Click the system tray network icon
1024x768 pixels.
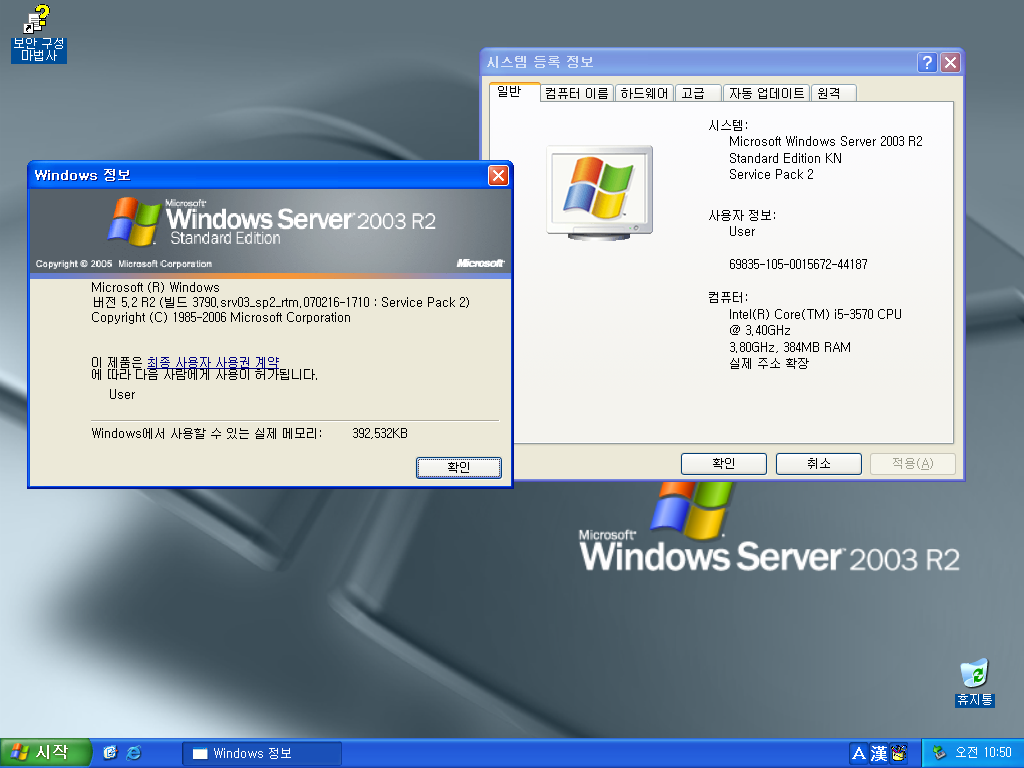[939, 752]
